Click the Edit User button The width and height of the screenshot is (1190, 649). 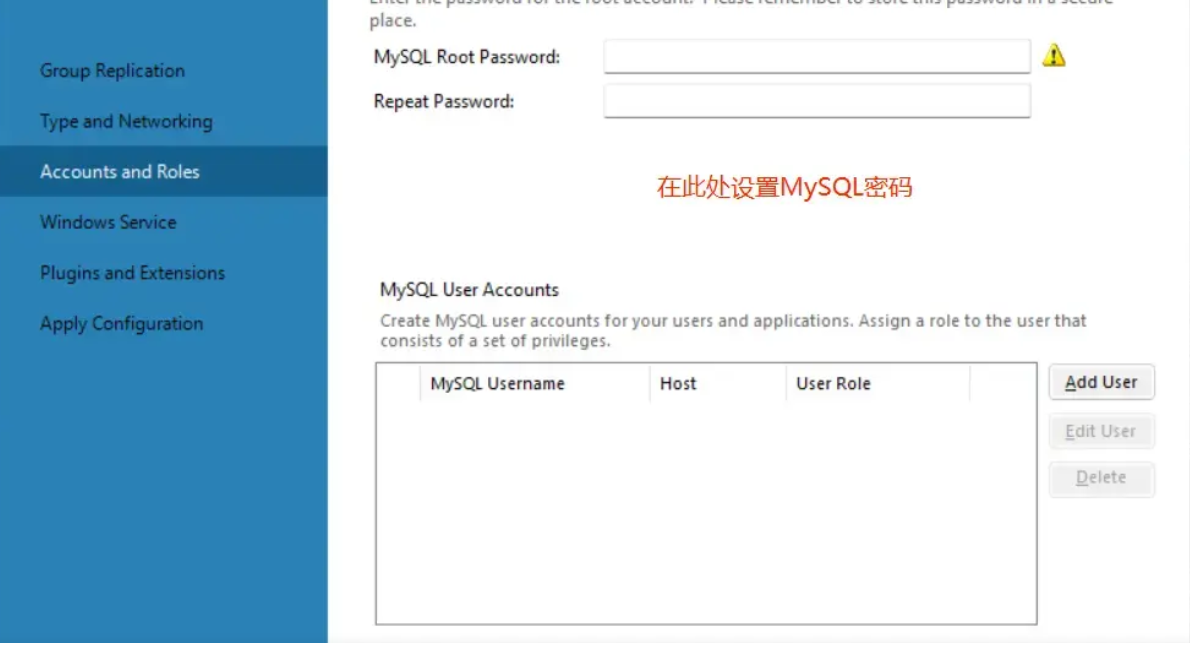tap(1101, 431)
